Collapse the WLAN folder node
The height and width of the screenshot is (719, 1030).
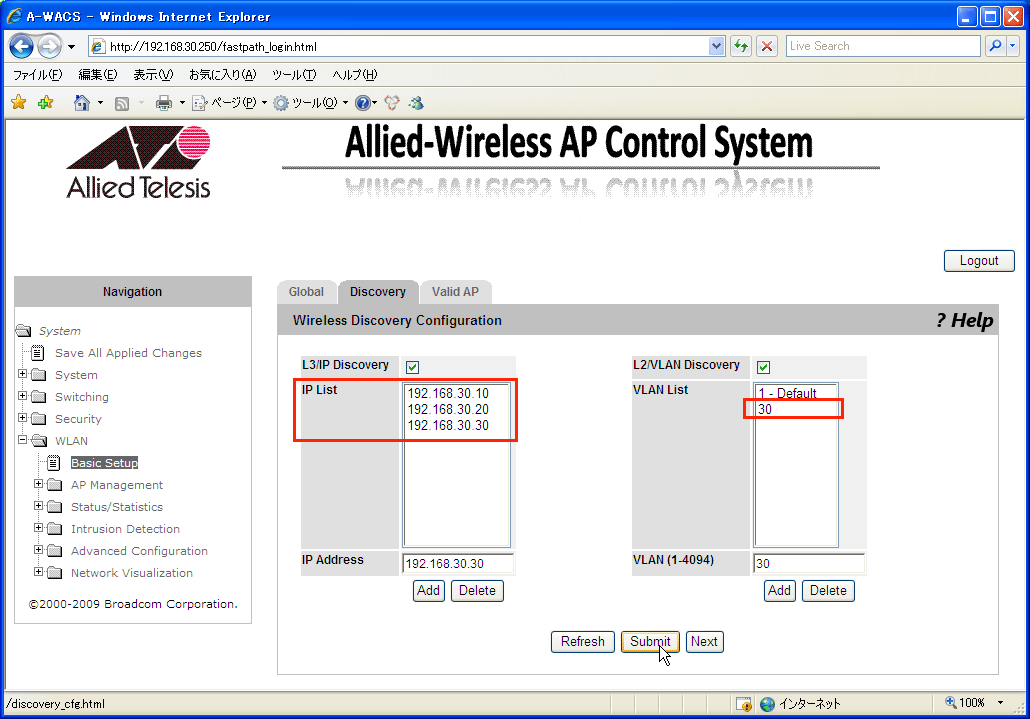(x=23, y=439)
